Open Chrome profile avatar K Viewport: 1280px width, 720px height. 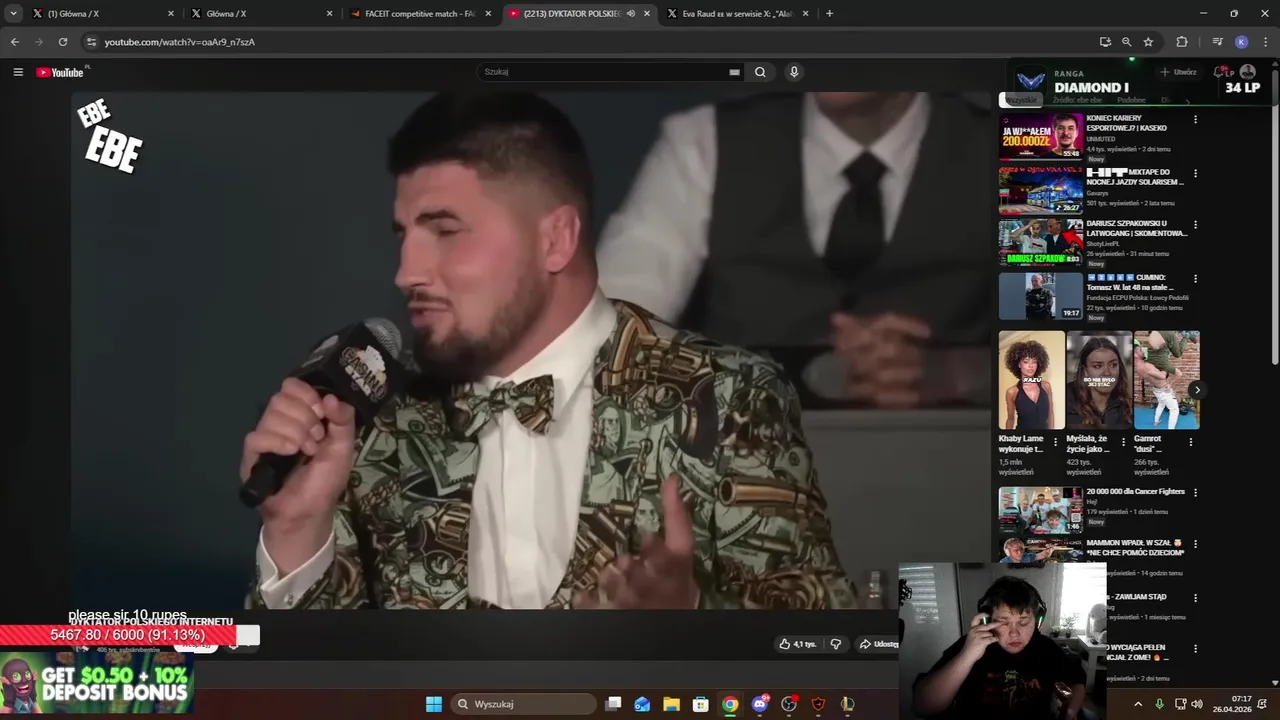coord(1241,42)
